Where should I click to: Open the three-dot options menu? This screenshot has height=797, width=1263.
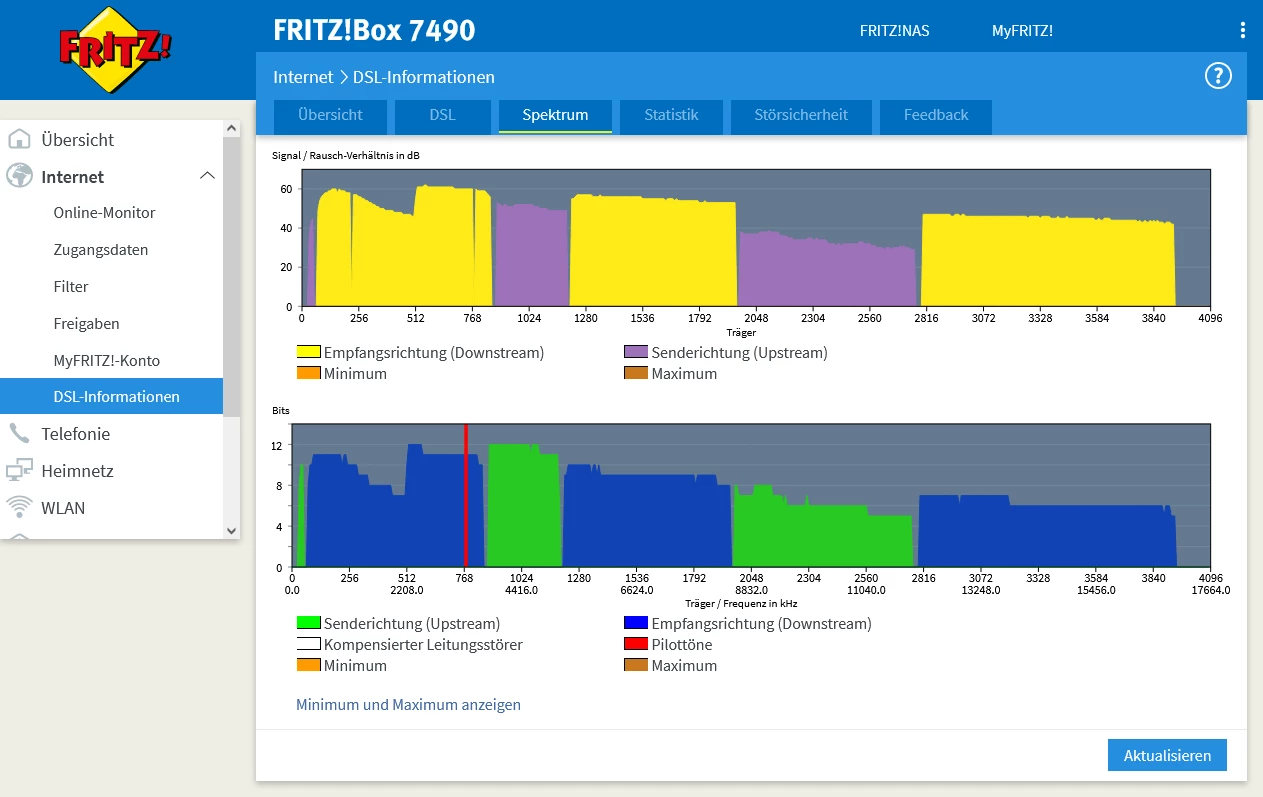[x=1243, y=30]
